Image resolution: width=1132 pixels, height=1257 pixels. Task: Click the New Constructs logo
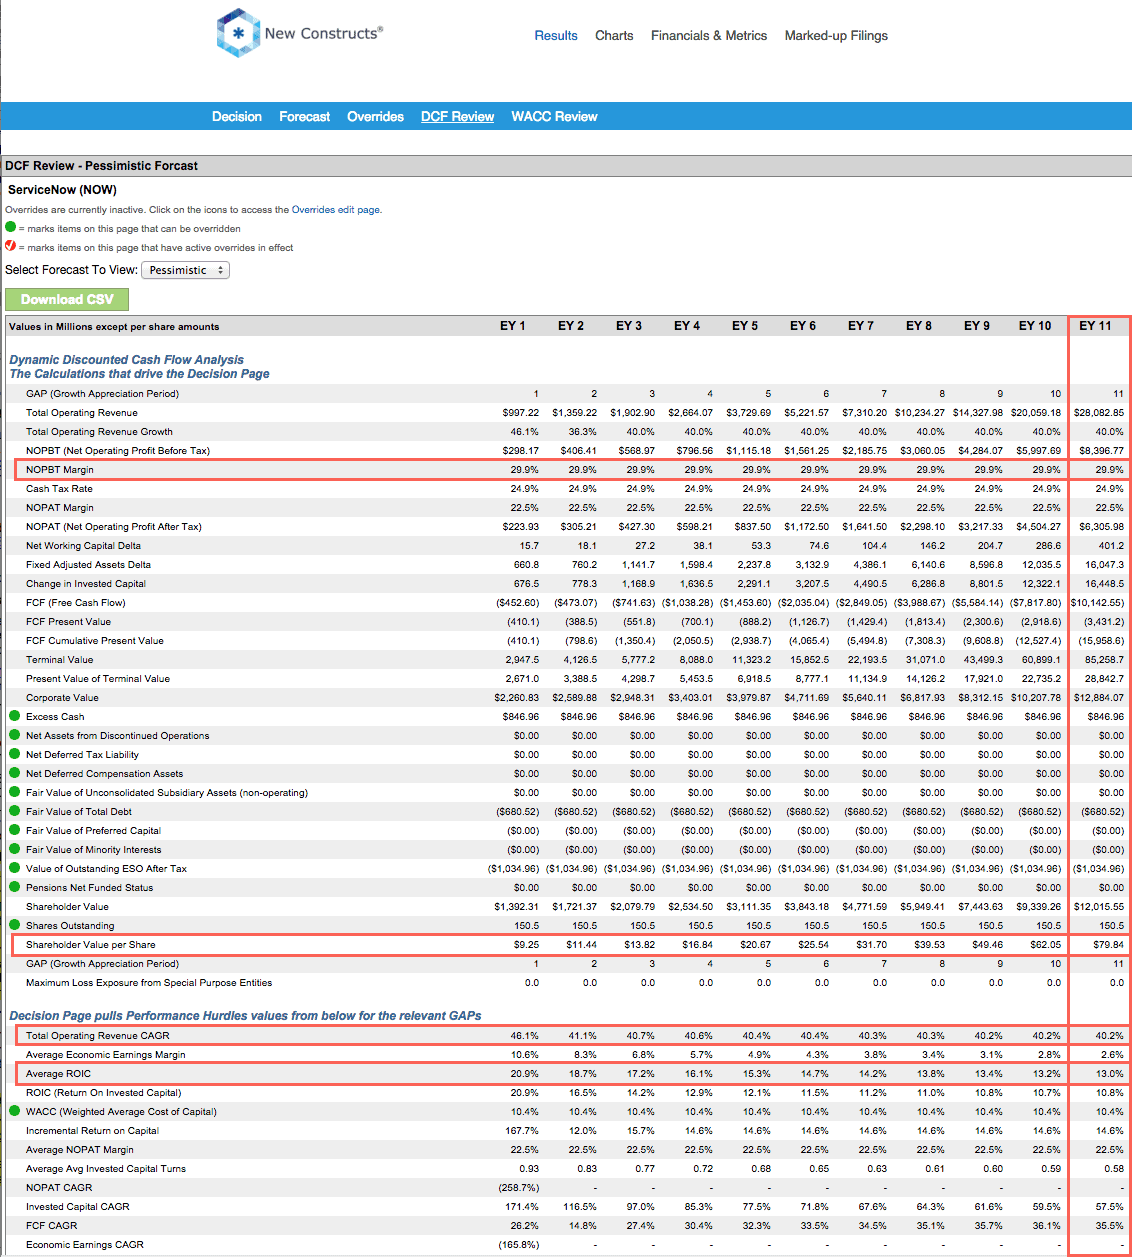(299, 33)
